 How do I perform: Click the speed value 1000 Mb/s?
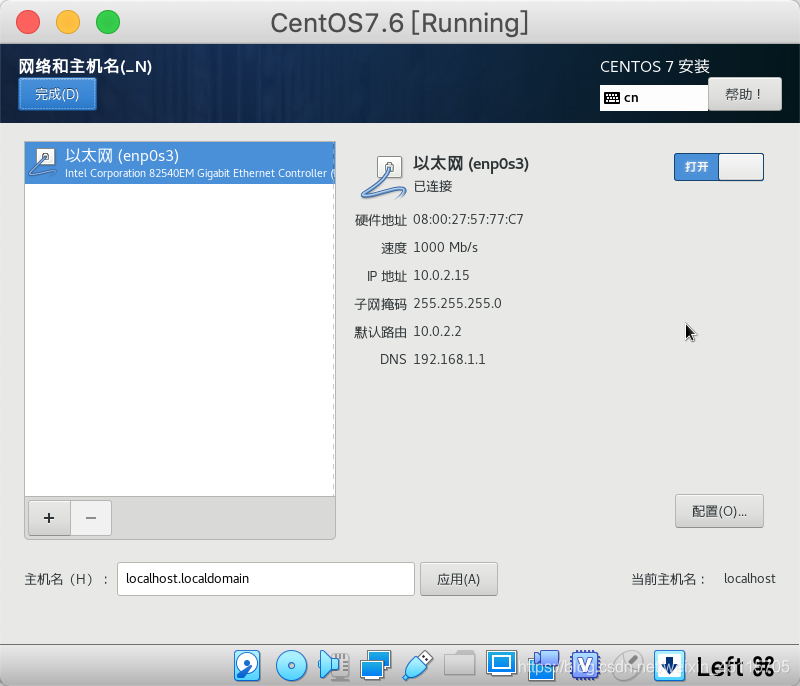click(x=445, y=247)
